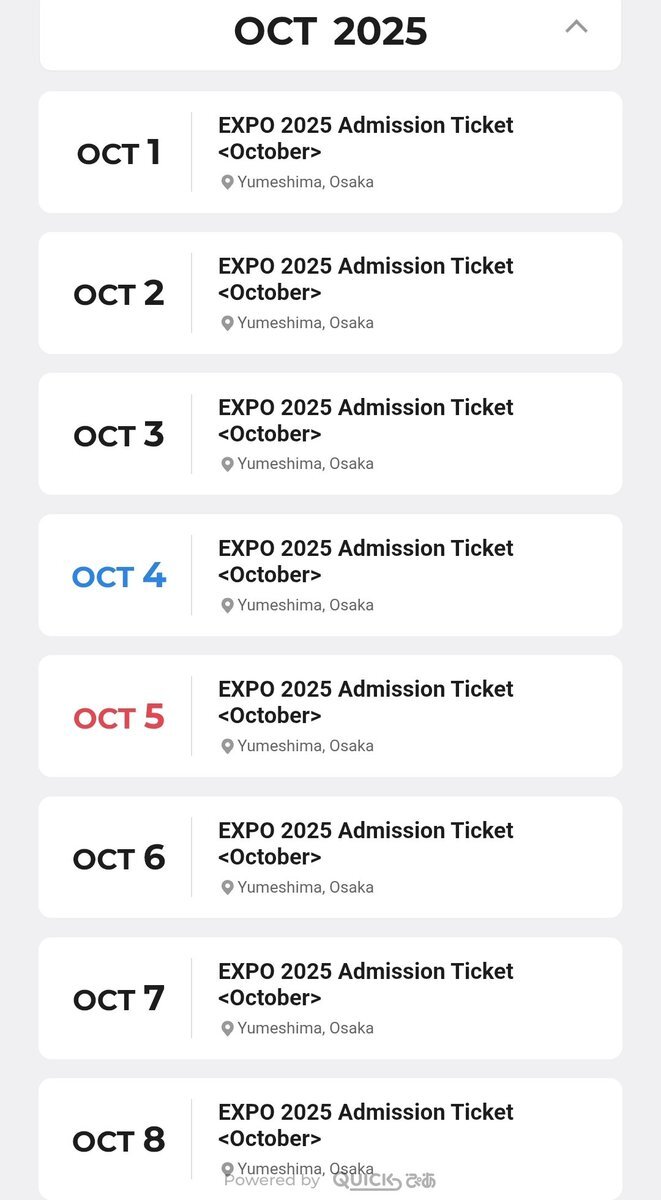The image size is (661, 1200).
Task: Select the OCT 2 ticket title
Action: [x=365, y=279]
